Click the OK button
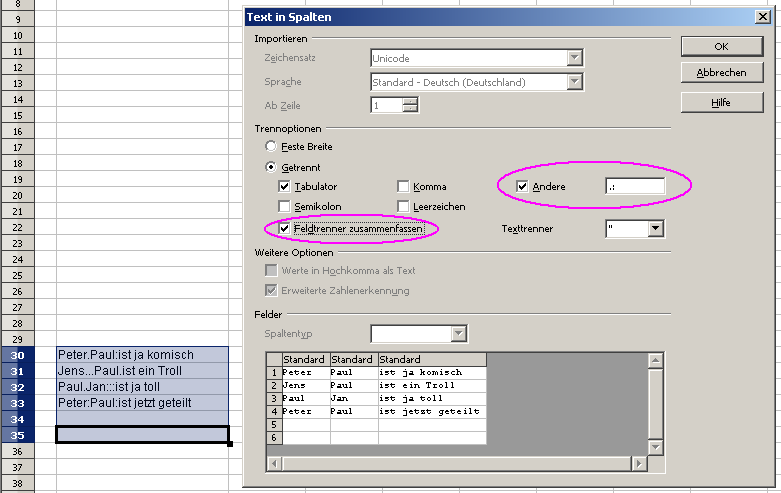Viewport: 781px width, 493px height. pos(721,46)
